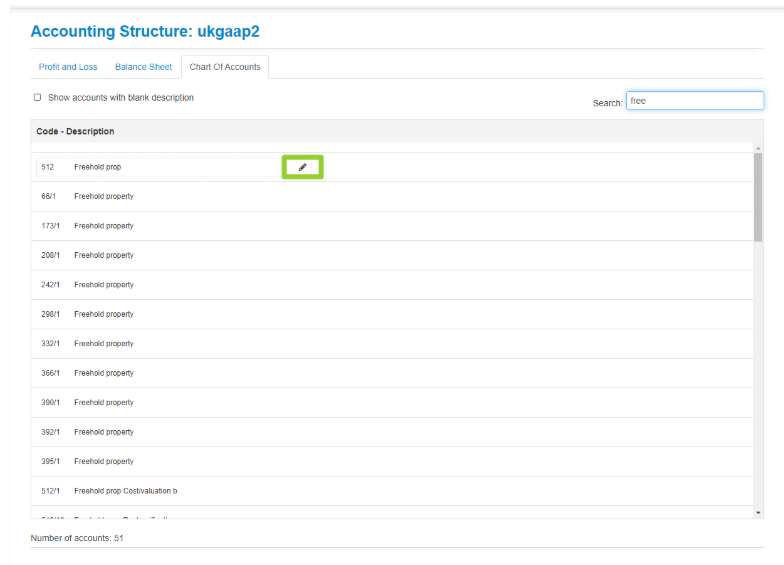Enable Show accounts with blank description checkbox

point(38,98)
